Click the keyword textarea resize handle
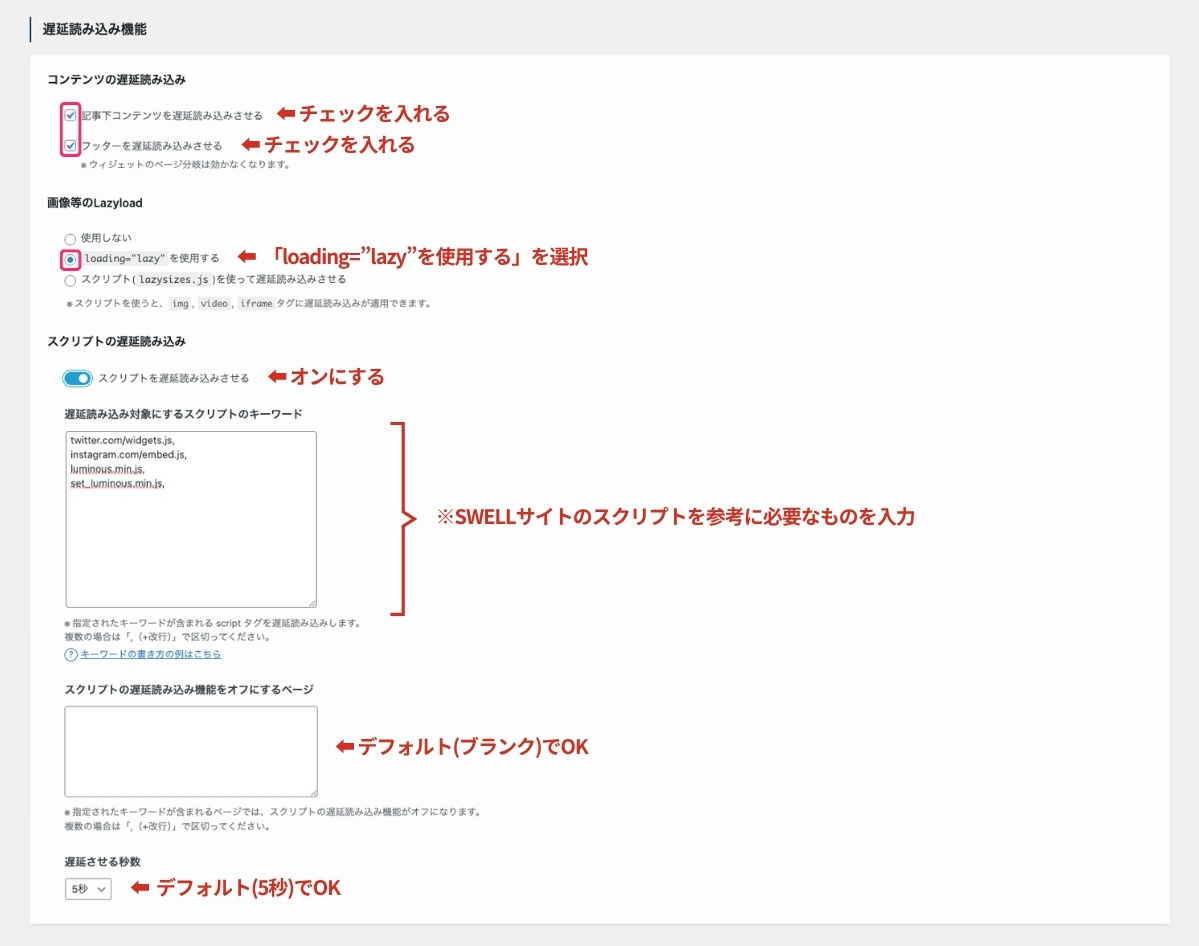Viewport: 1199px width, 946px height. 313,601
